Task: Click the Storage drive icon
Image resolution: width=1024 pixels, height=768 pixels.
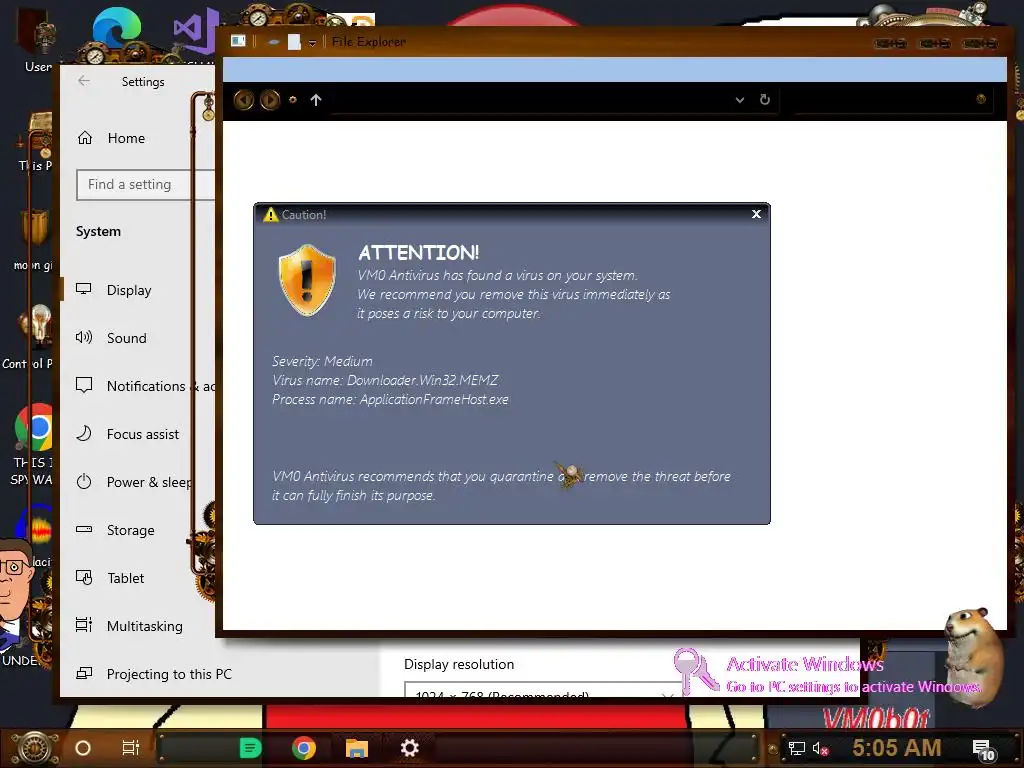Action: (x=84, y=529)
